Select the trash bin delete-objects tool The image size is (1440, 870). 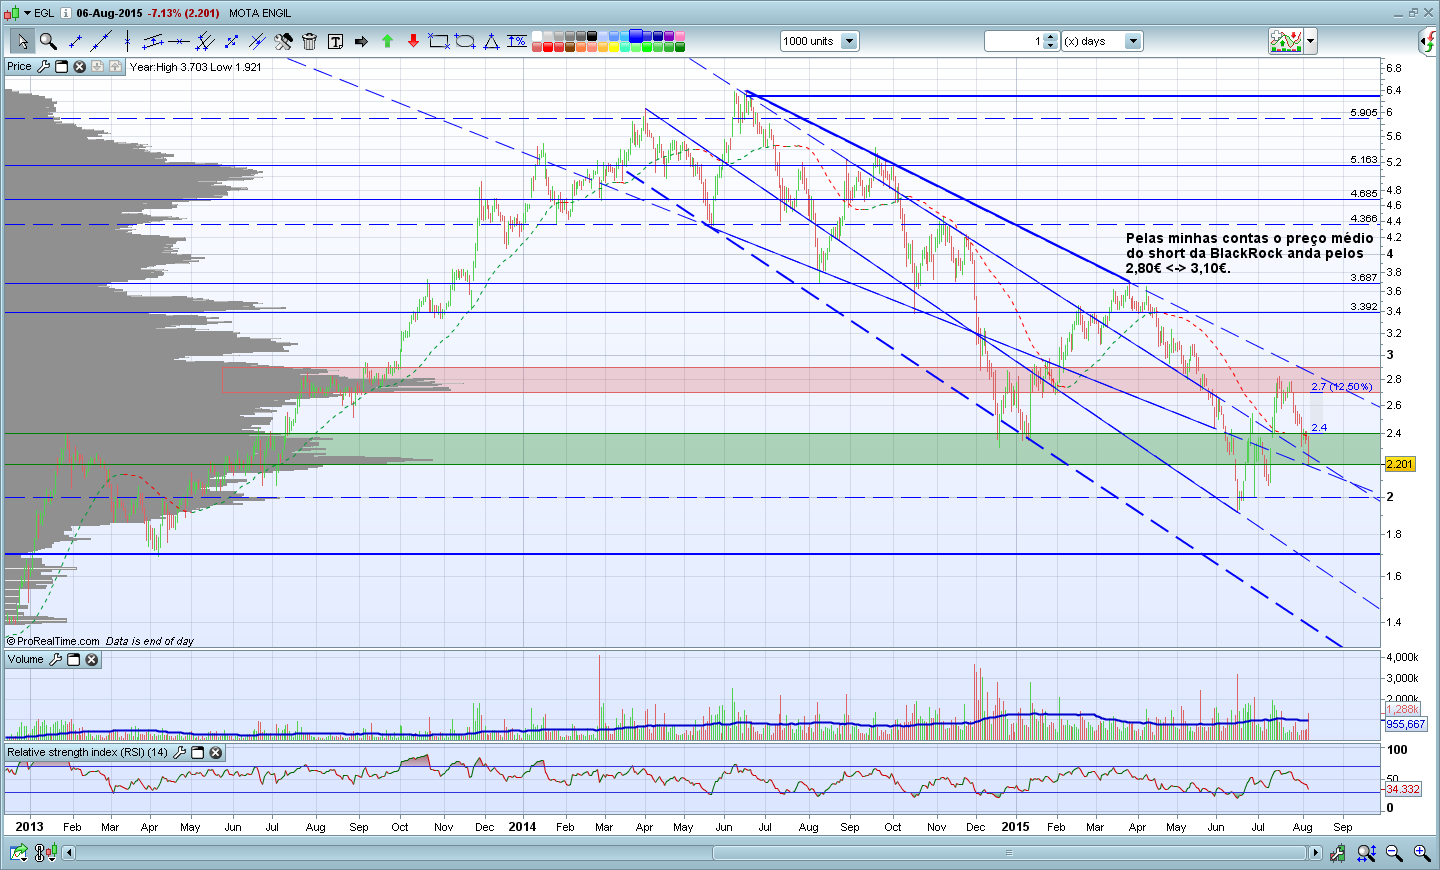pos(309,41)
